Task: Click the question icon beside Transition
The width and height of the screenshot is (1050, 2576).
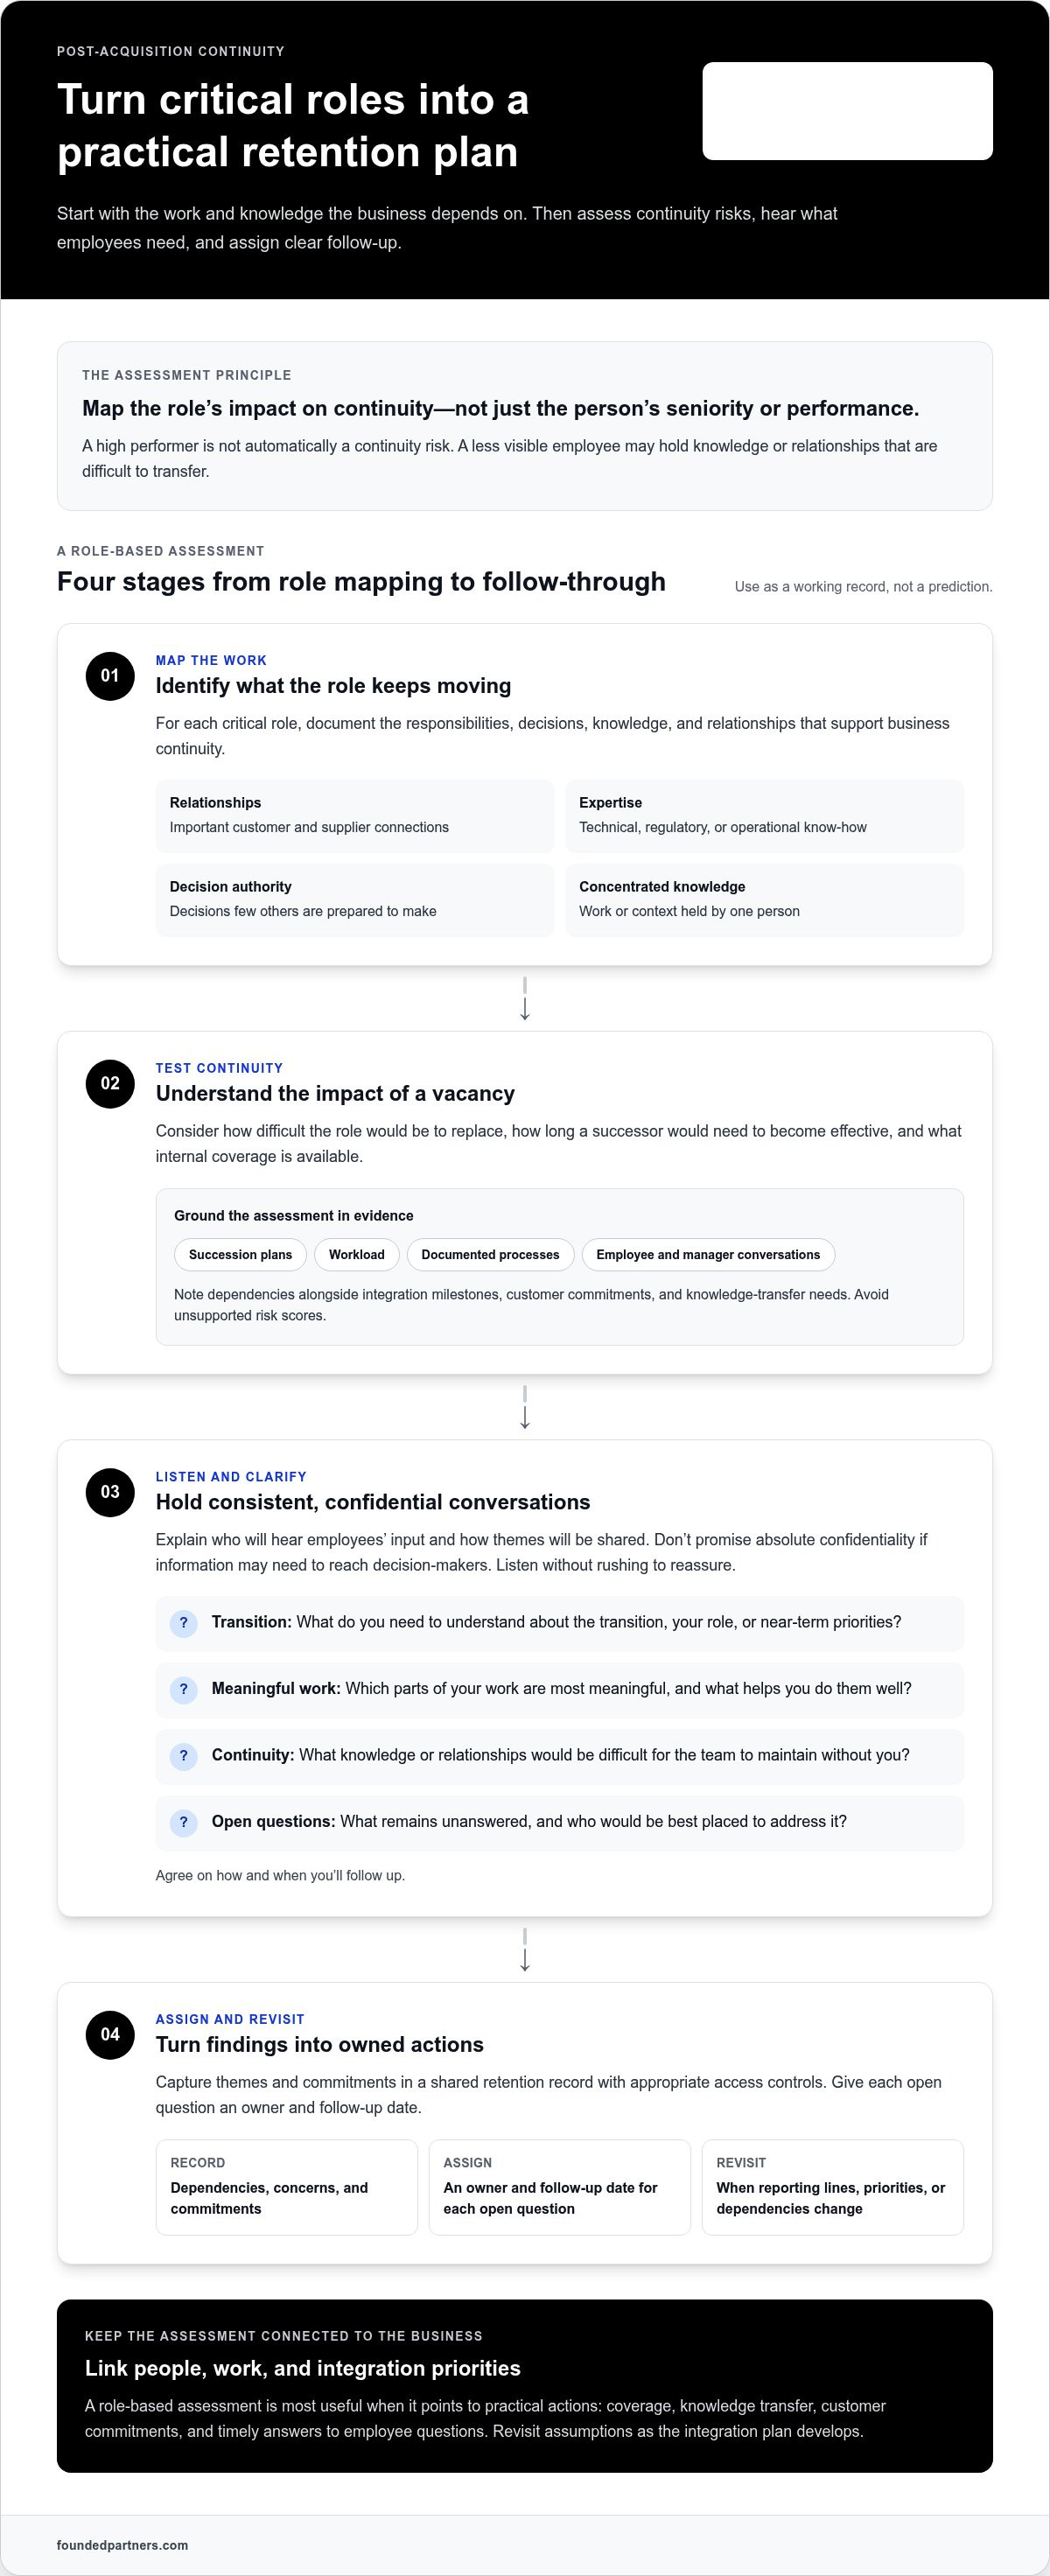Action: coord(183,1623)
